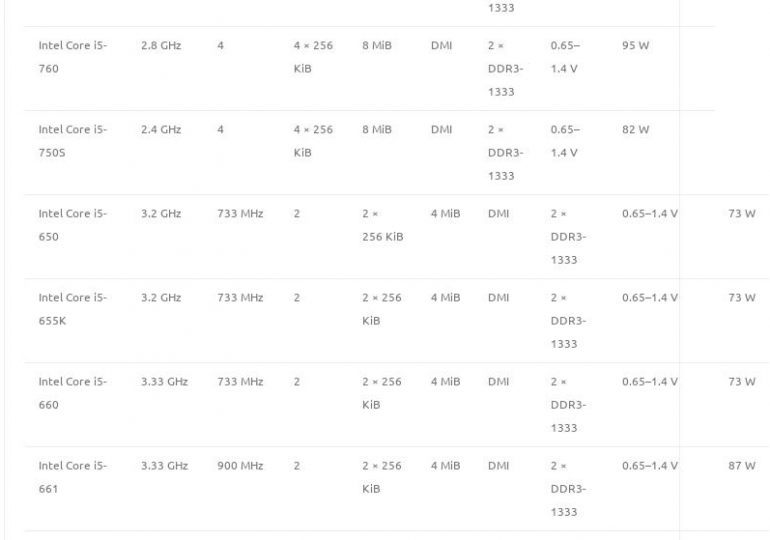The height and width of the screenshot is (540, 770).
Task: Click the 8 MiB cache cell for i5-760
Action: pyautogui.click(x=377, y=46)
